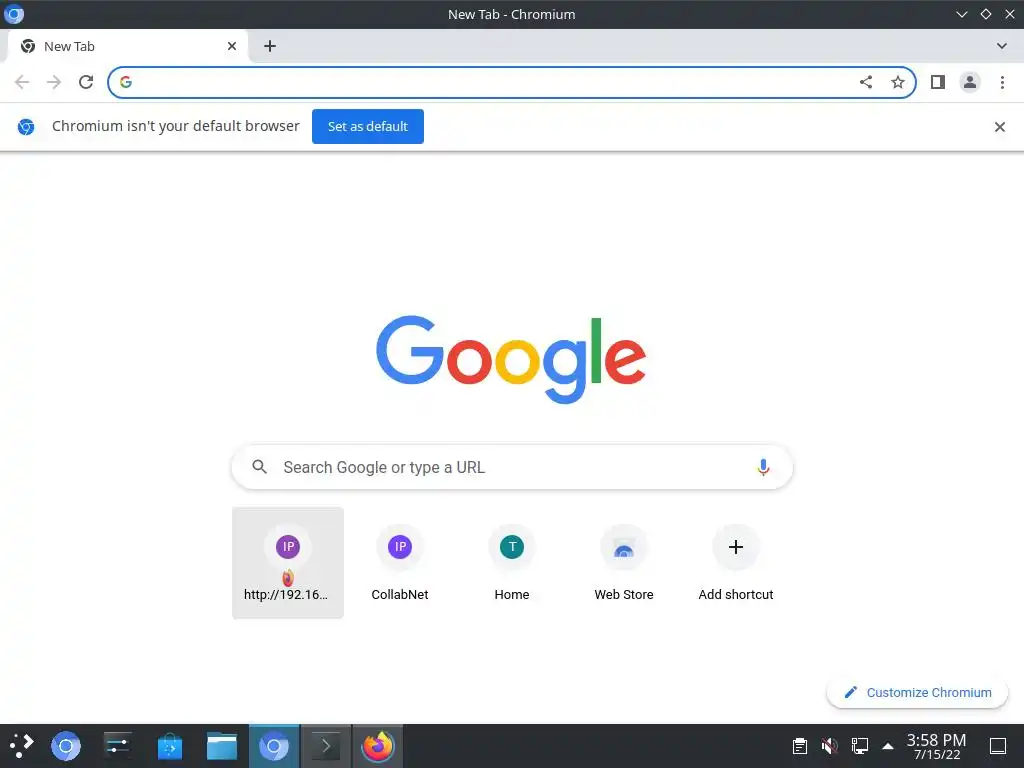Switch to Firefox in taskbar

(378, 746)
